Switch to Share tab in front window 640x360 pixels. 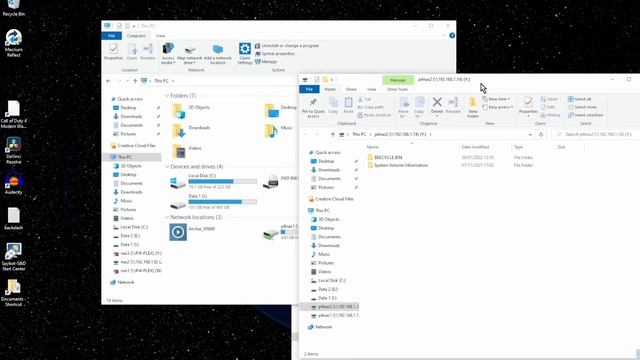click(351, 89)
